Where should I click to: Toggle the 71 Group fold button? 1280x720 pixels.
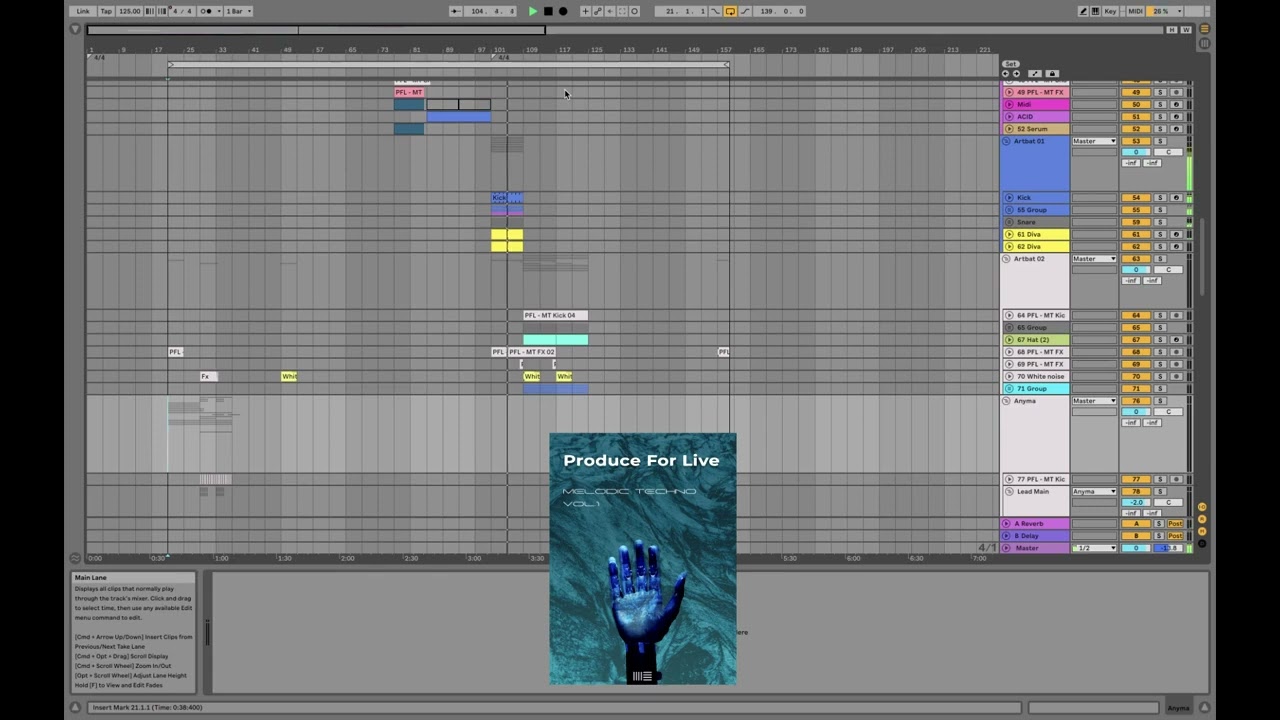tap(1007, 388)
